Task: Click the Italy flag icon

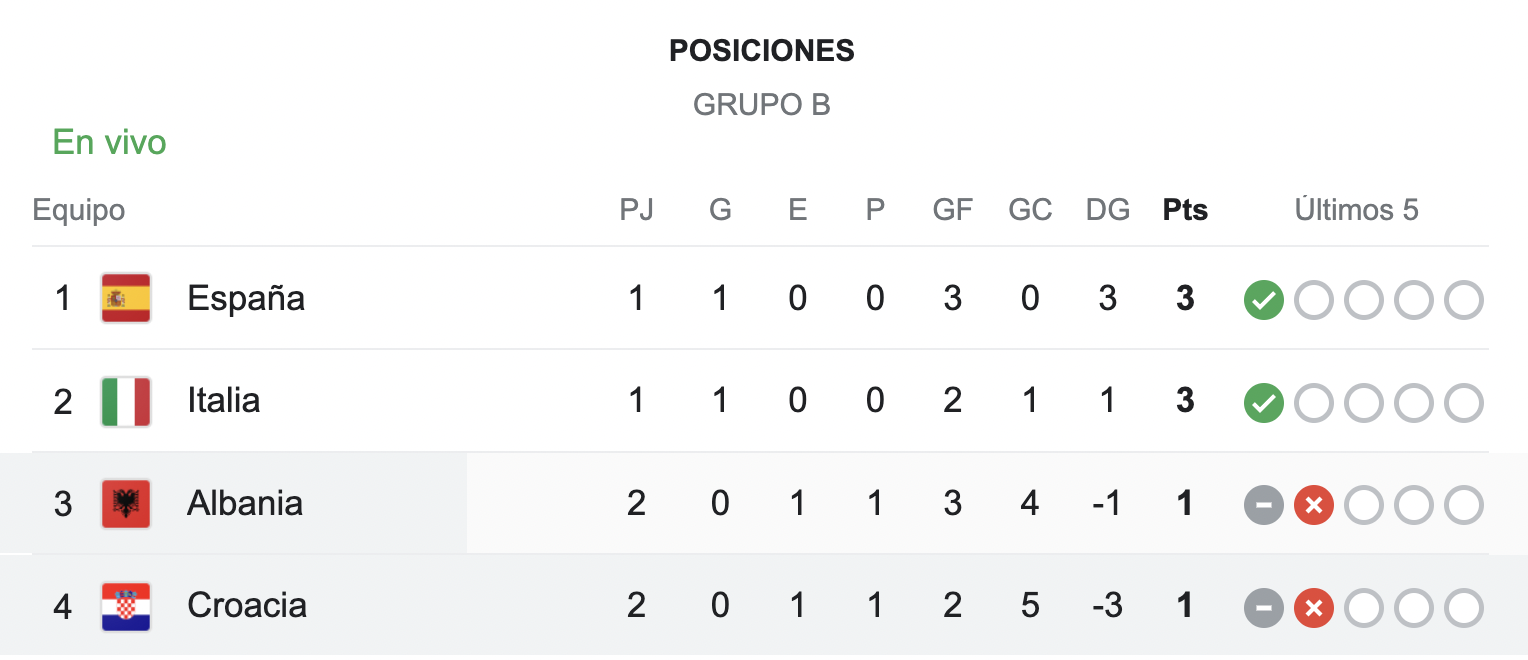Action: pos(126,401)
